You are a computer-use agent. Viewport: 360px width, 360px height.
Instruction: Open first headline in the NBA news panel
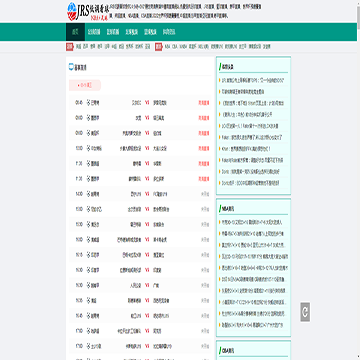[x=252, y=222]
